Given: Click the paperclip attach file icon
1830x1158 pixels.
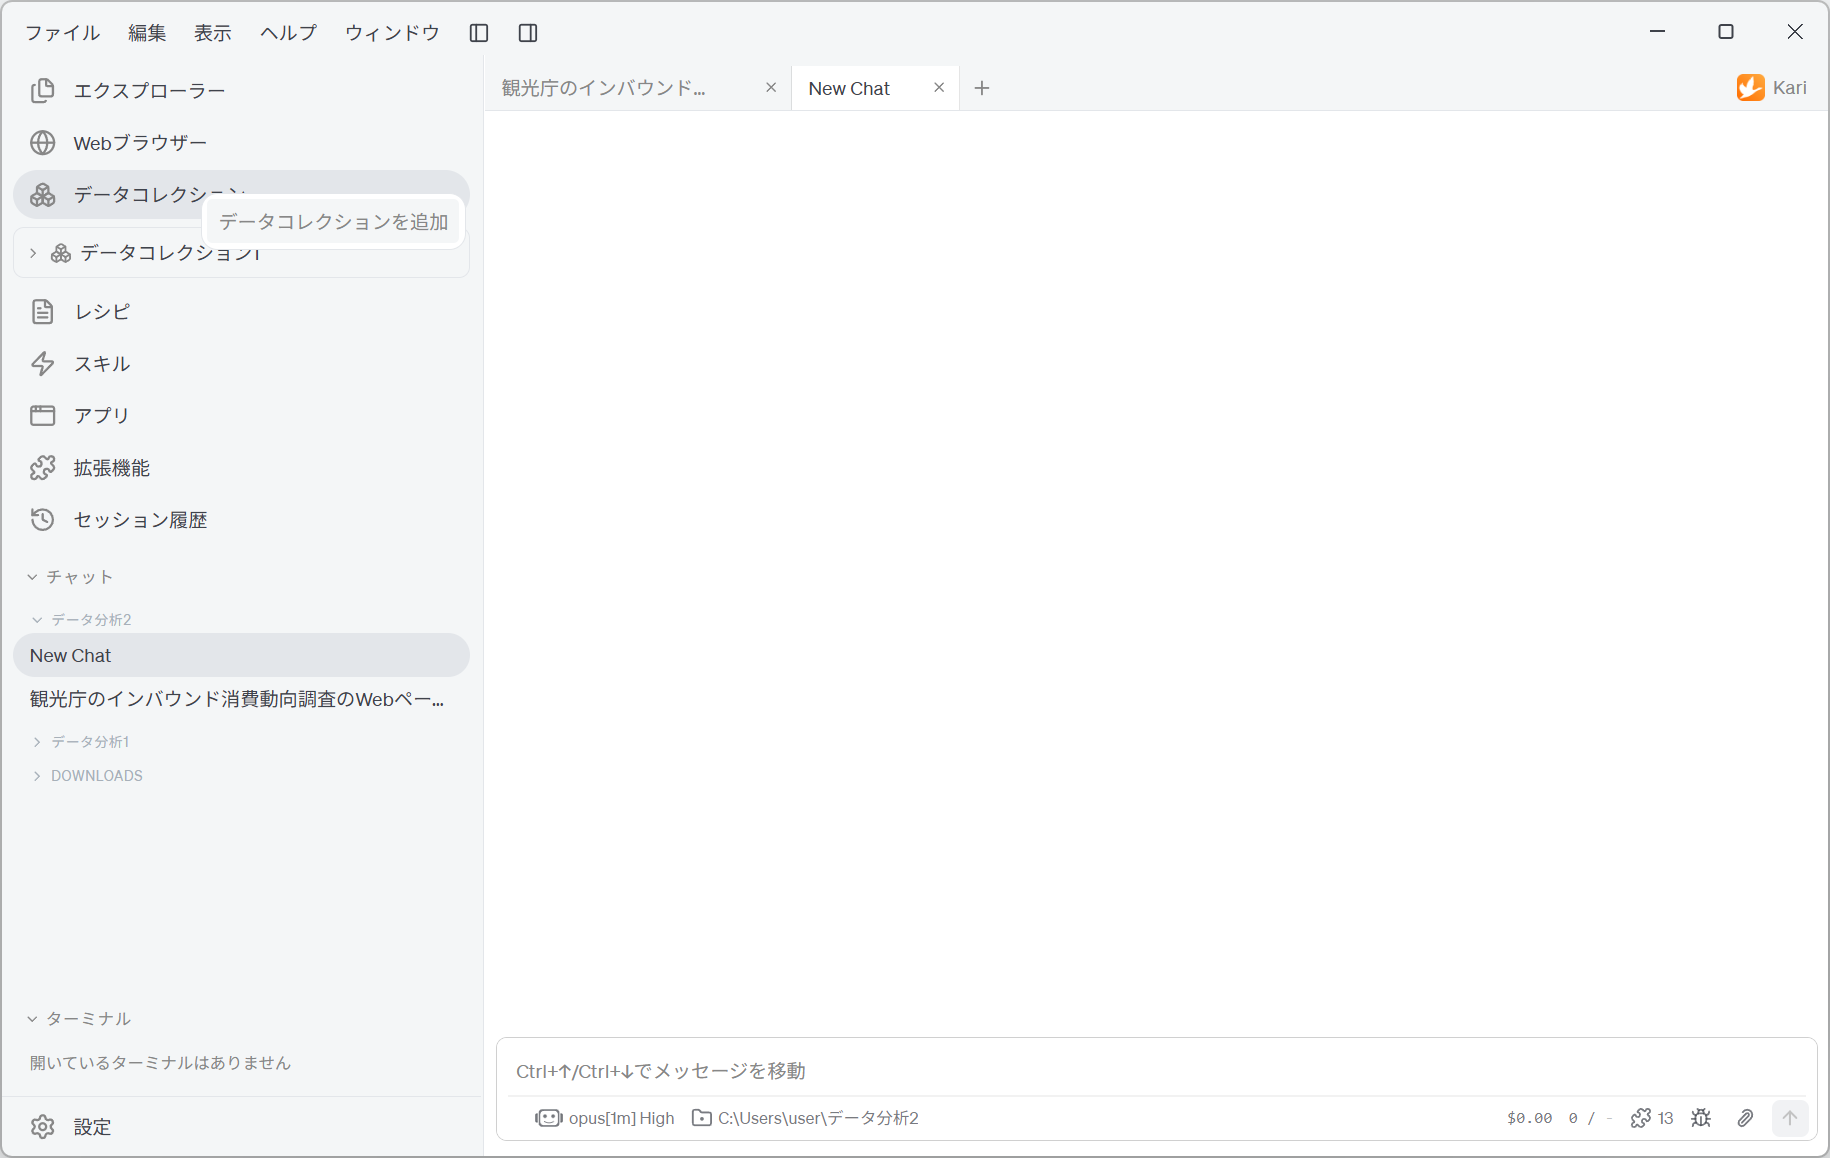Looking at the screenshot, I should 1745,1118.
